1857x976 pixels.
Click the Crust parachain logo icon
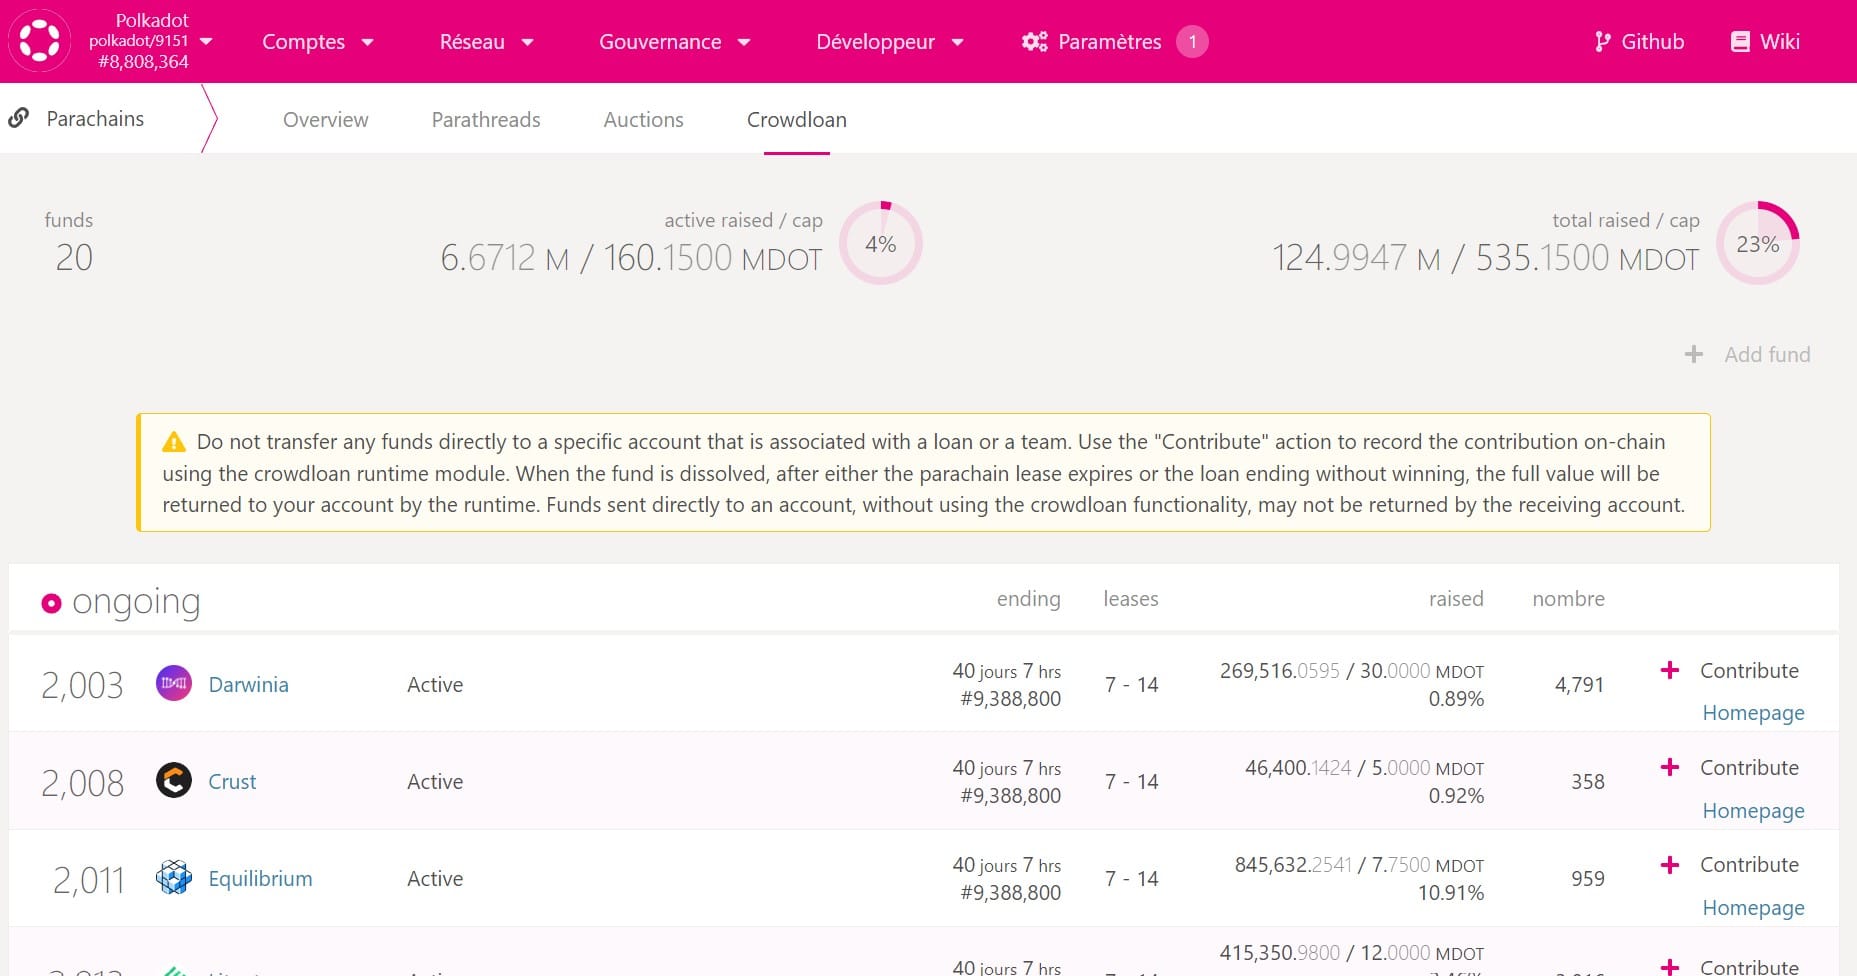pyautogui.click(x=174, y=781)
